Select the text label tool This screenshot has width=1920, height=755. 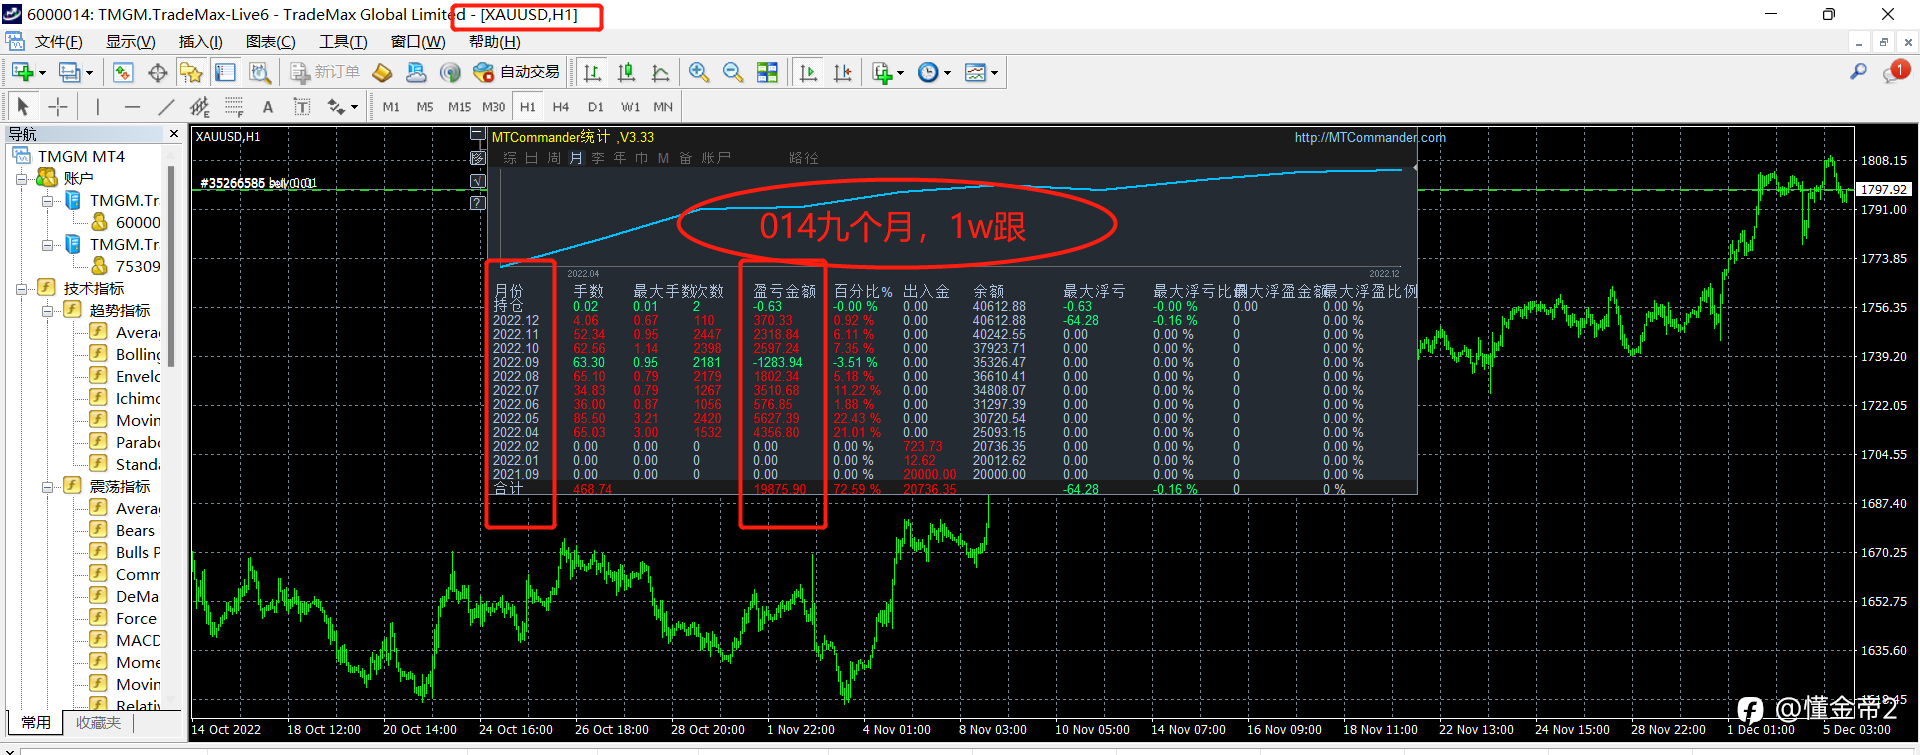302,106
